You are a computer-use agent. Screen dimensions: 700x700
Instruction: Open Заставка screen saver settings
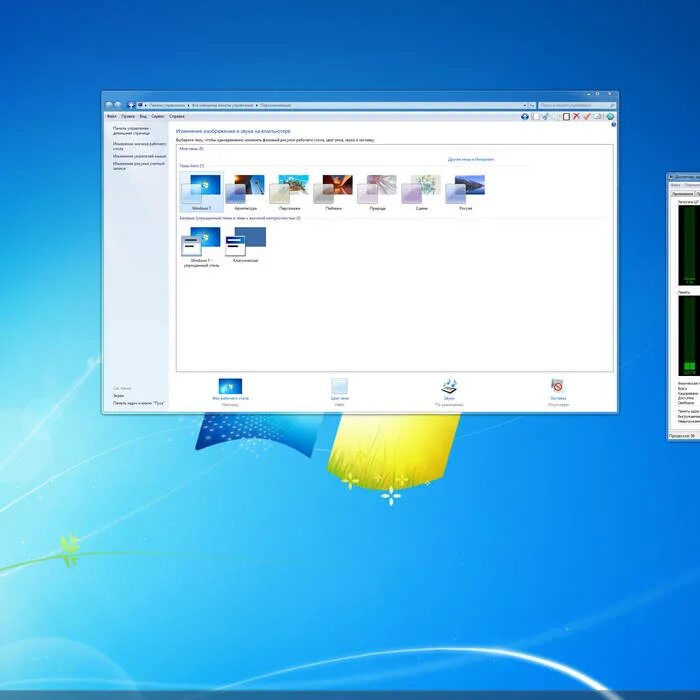point(558,392)
